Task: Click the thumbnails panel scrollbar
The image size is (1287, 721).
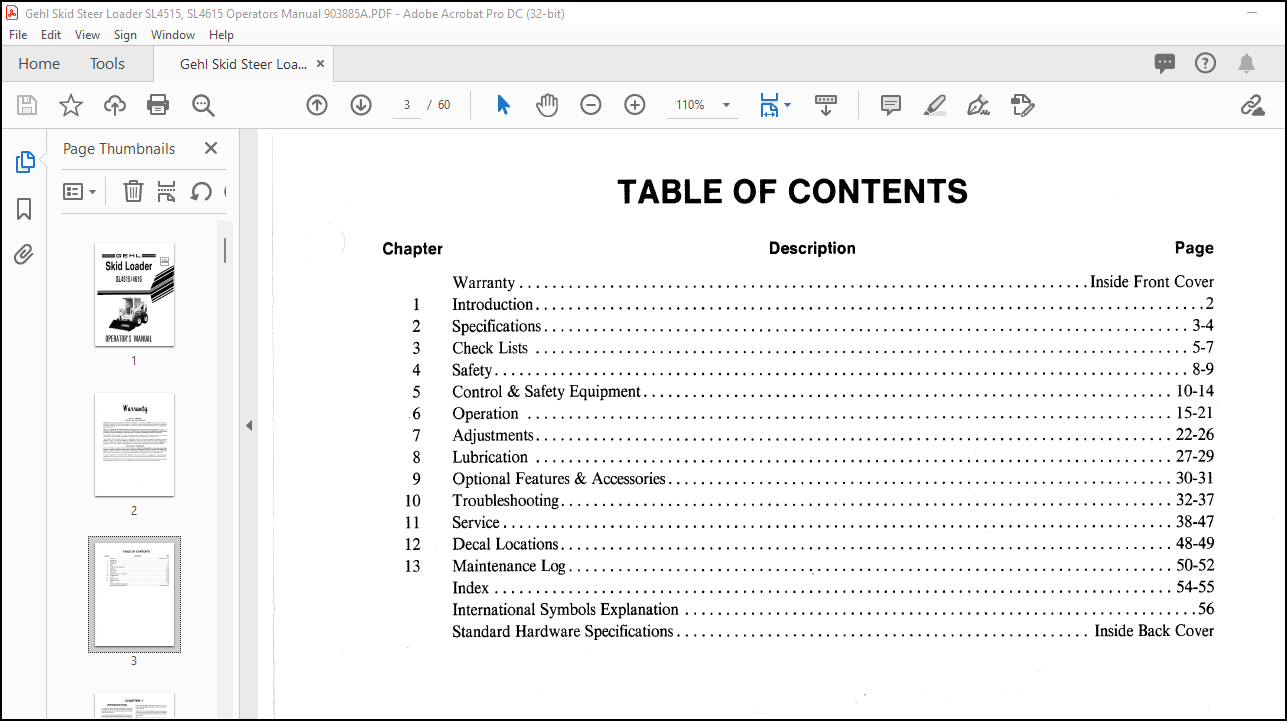Action: [225, 250]
